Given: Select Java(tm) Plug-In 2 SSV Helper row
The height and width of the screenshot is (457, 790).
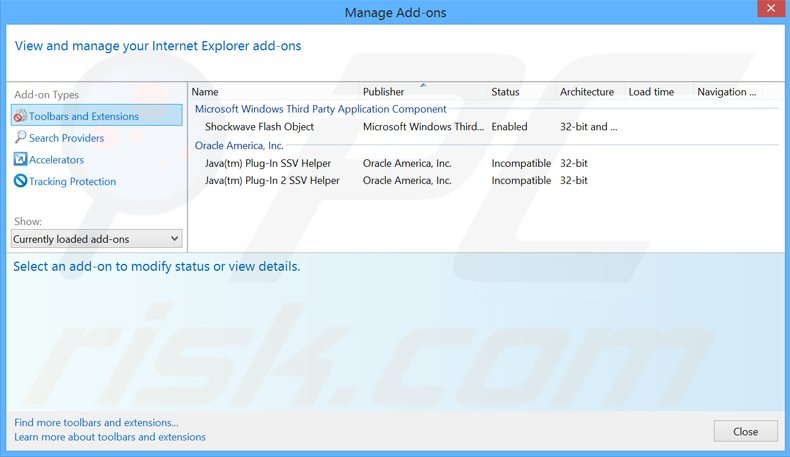Looking at the screenshot, I should pyautogui.click(x=272, y=181).
